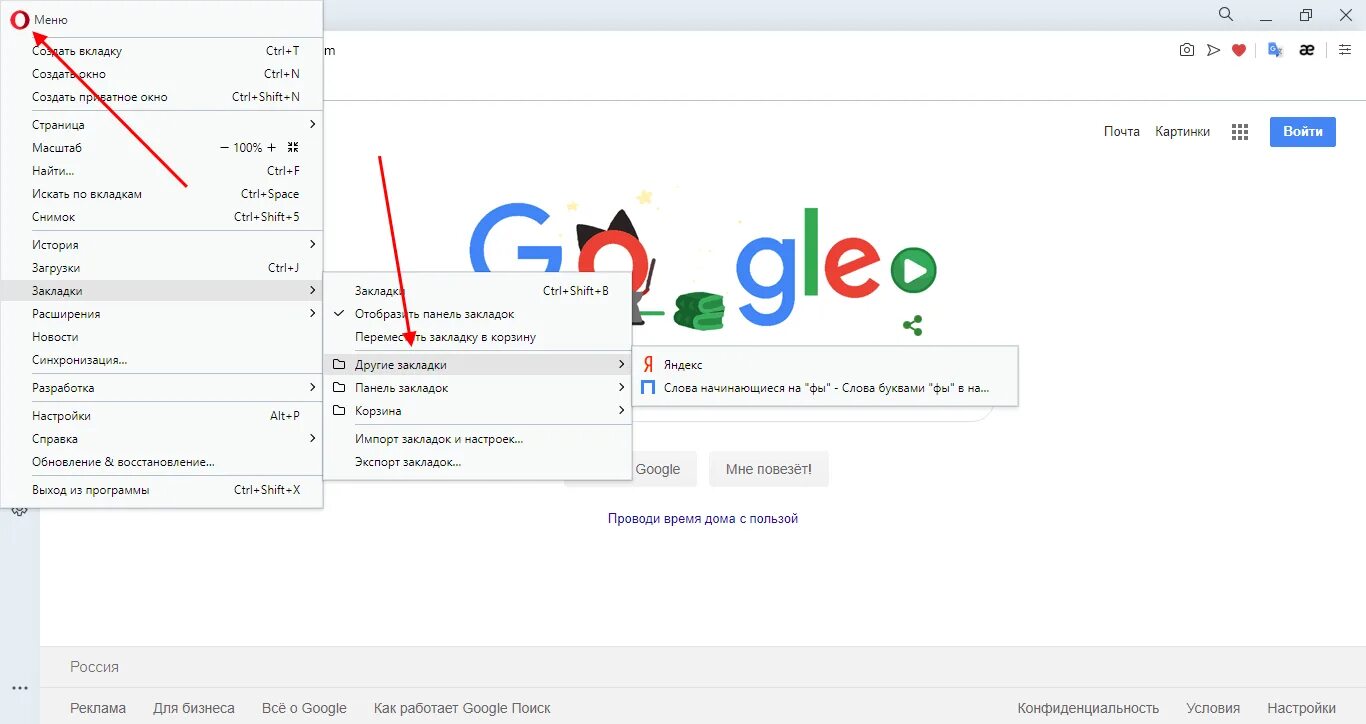Expand the Корзина folder arrow
1366x724 pixels.
point(621,411)
